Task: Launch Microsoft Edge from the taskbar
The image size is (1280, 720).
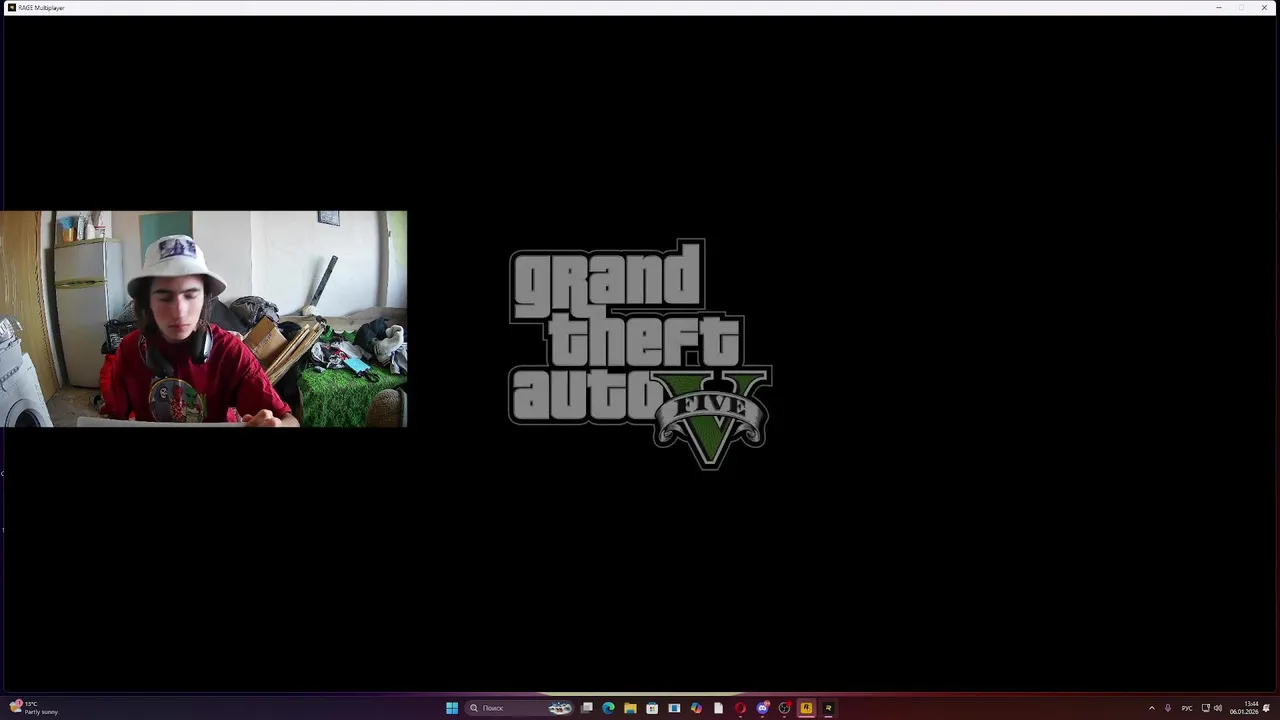Action: [608, 708]
